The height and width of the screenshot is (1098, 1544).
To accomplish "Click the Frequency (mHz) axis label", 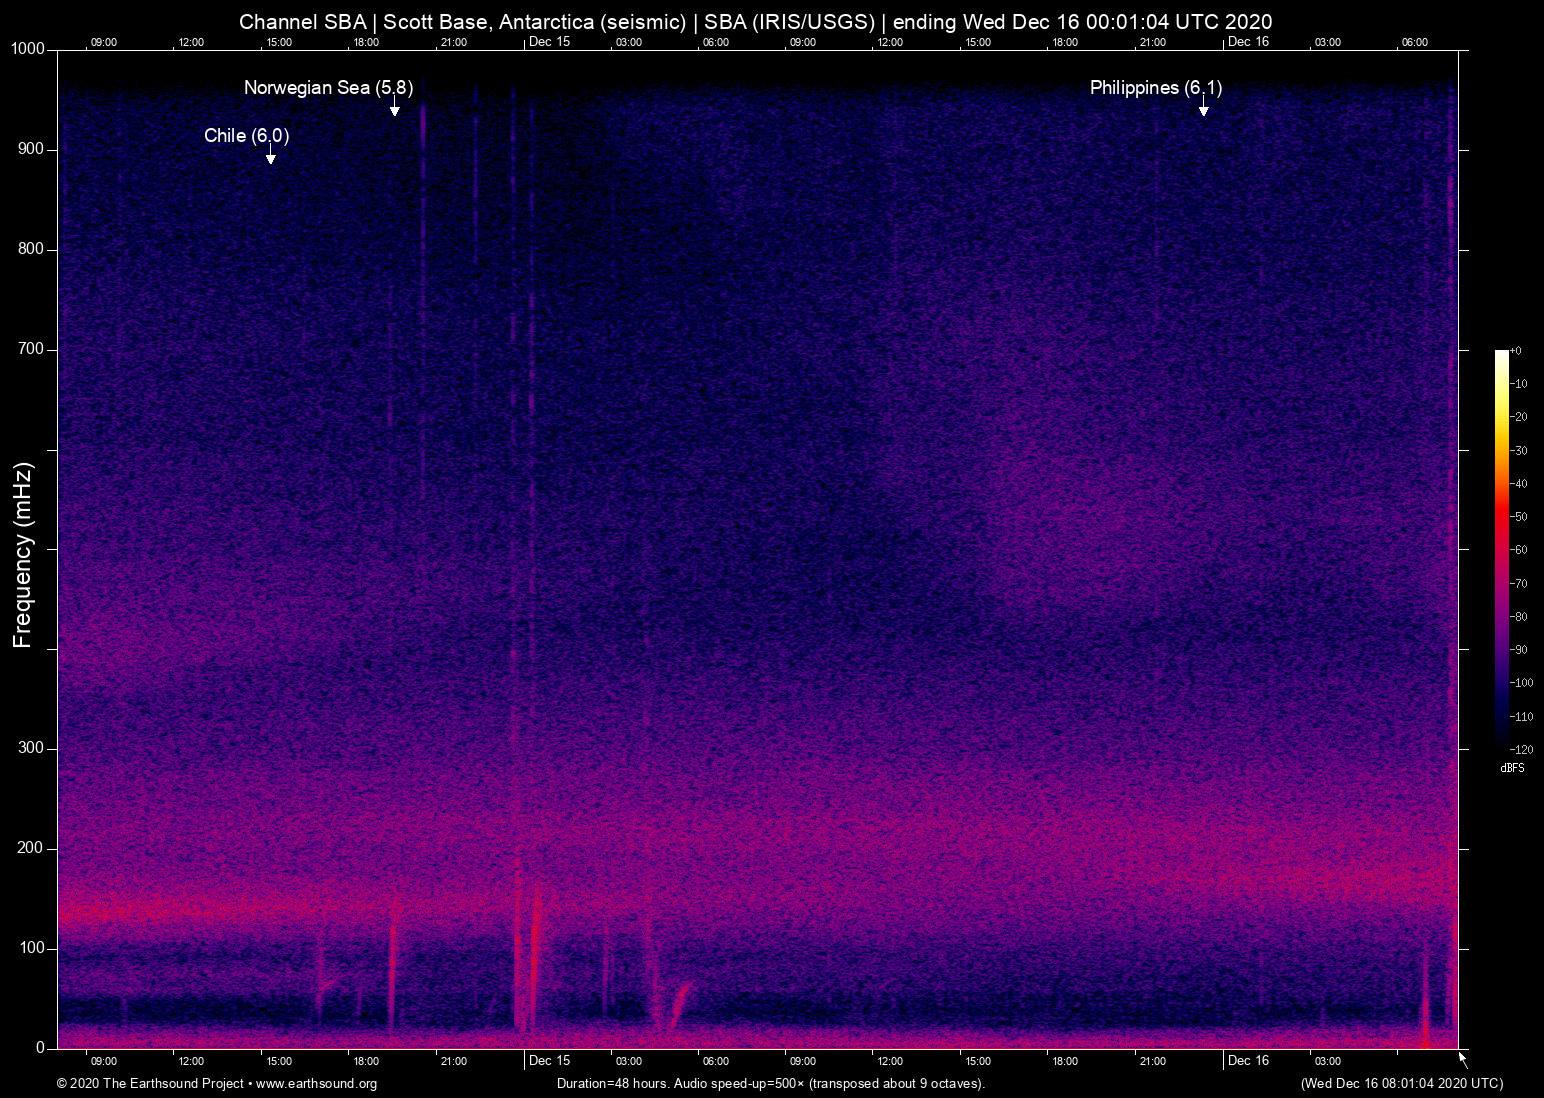I will [x=22, y=547].
